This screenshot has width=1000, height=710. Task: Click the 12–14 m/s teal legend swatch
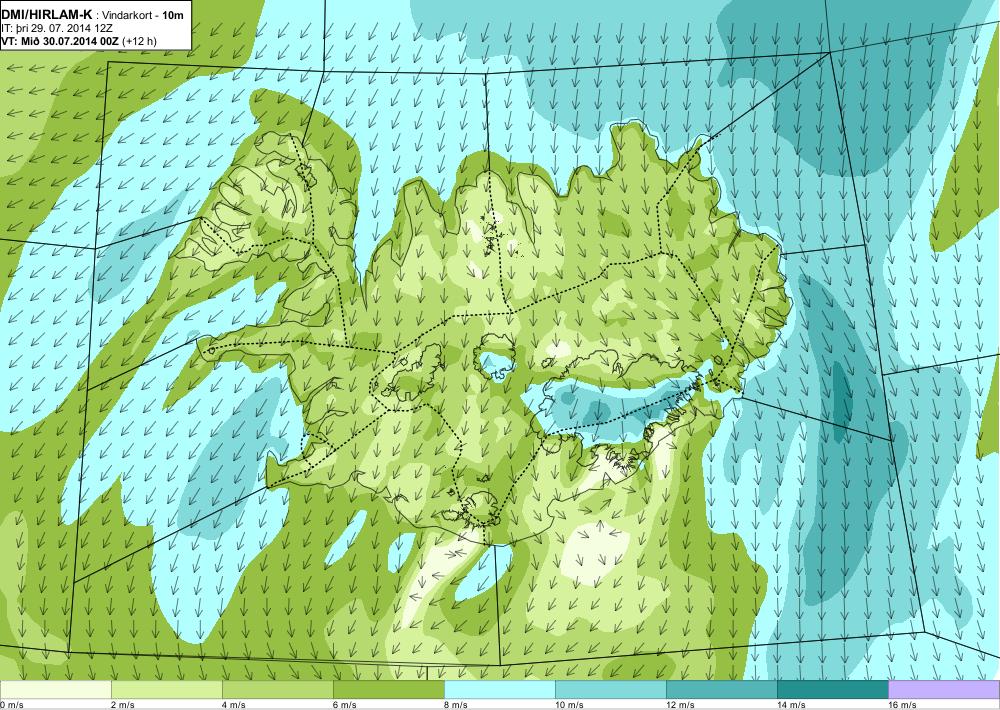tap(722, 690)
